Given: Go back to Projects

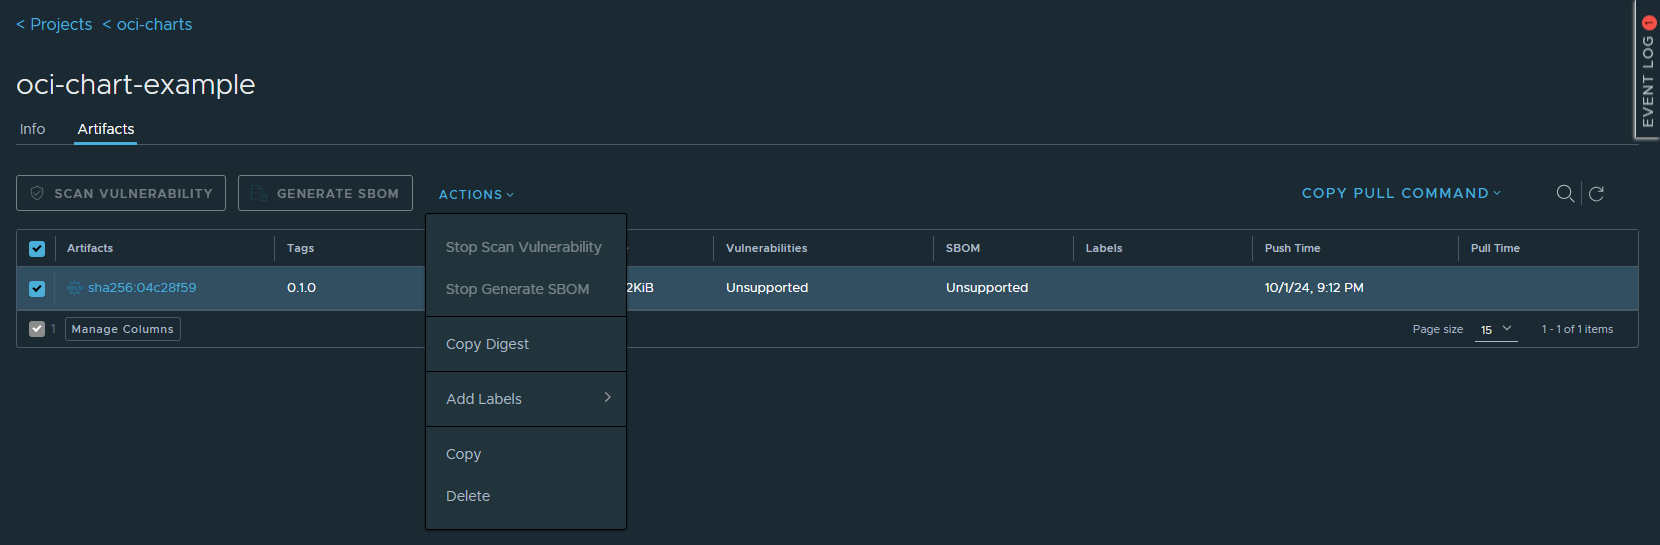Looking at the screenshot, I should click(x=54, y=24).
